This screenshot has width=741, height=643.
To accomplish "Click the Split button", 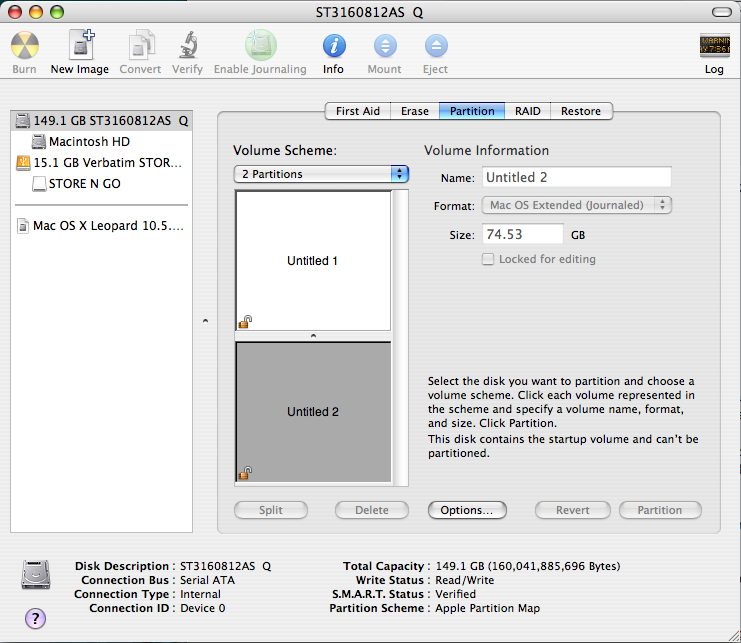I will tap(271, 510).
